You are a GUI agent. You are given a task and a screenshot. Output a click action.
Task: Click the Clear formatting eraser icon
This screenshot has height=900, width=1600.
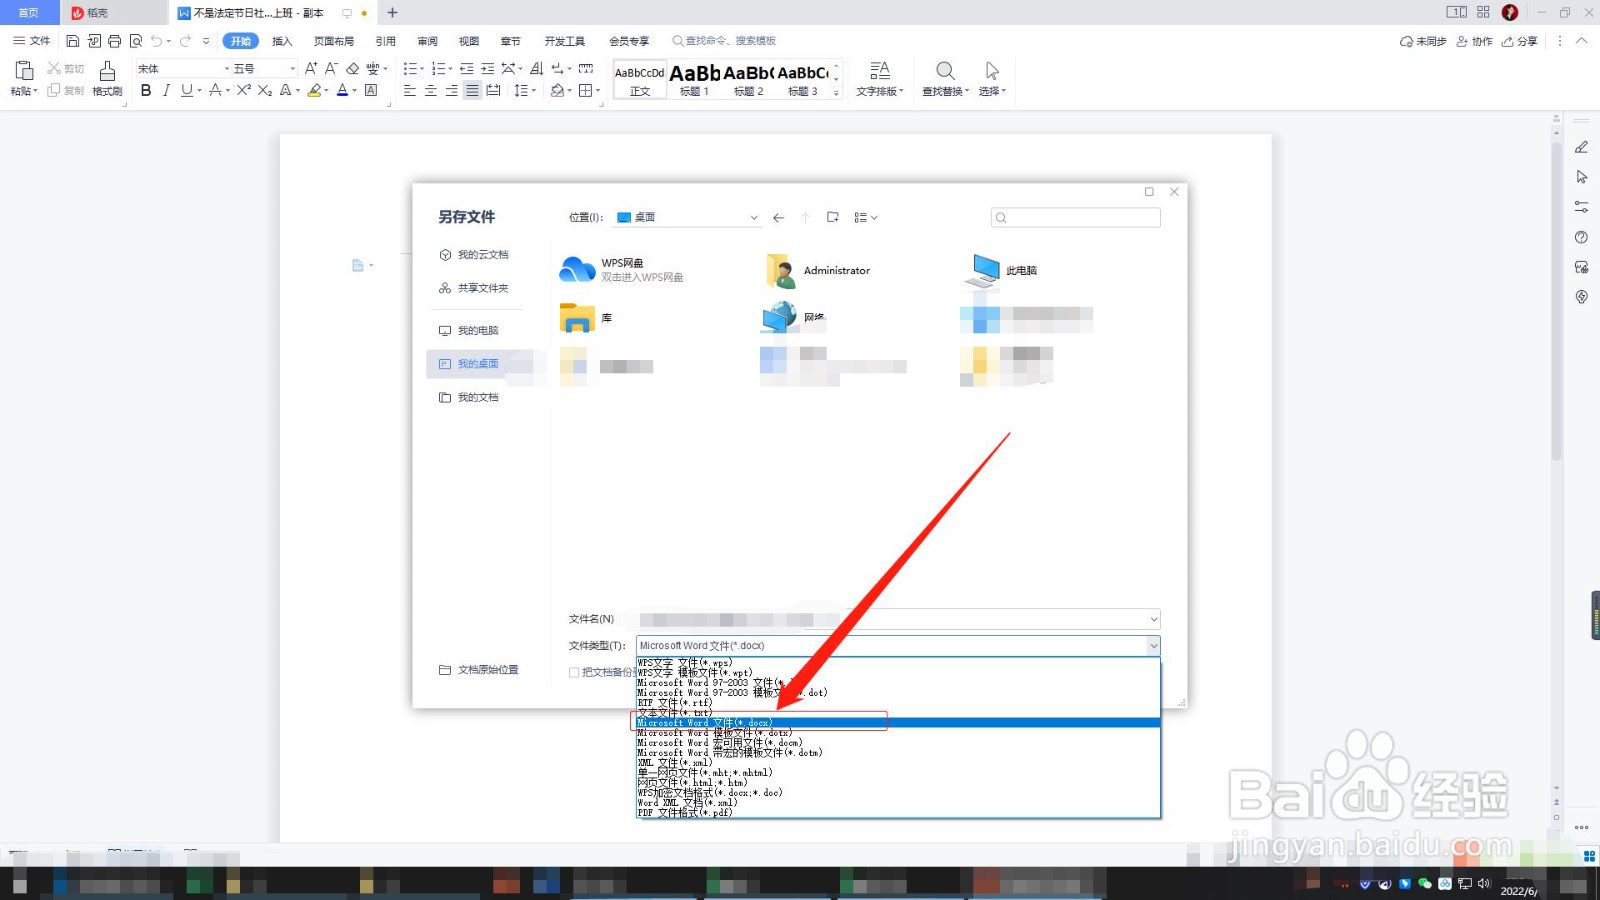[352, 68]
